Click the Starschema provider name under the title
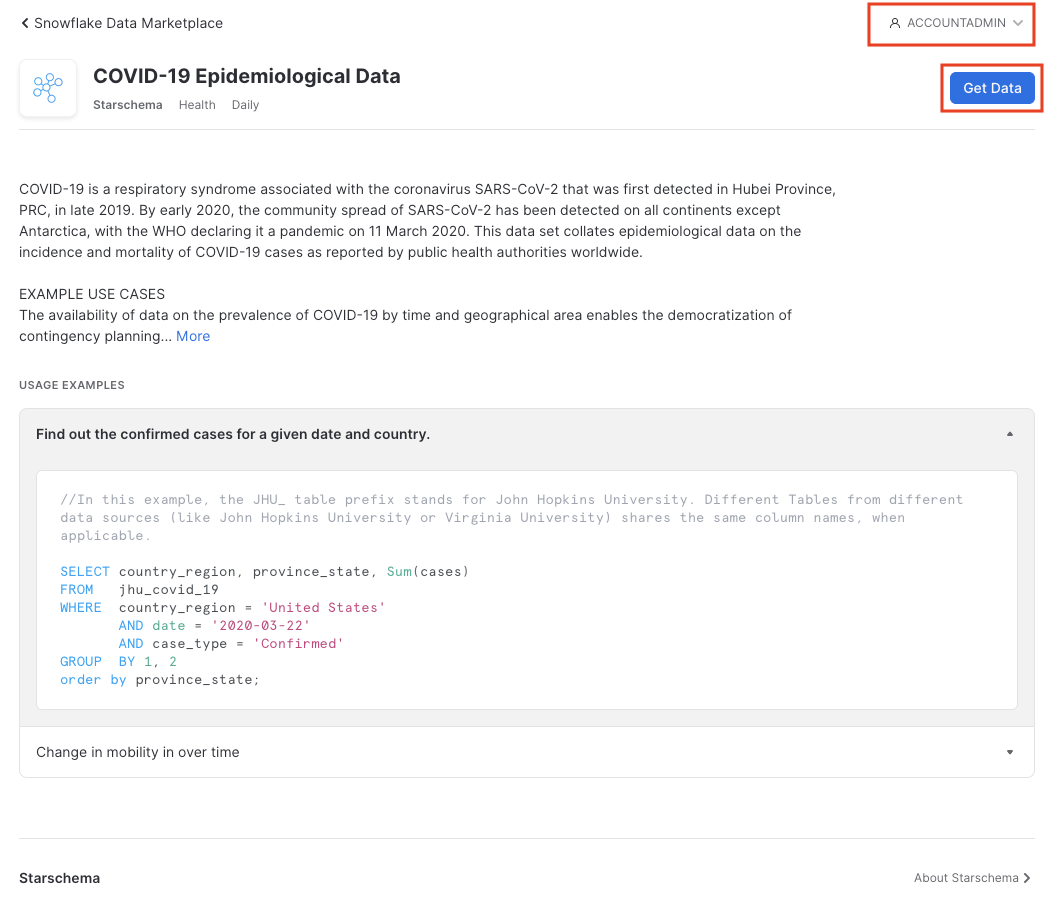This screenshot has width=1047, height=905. 127,105
